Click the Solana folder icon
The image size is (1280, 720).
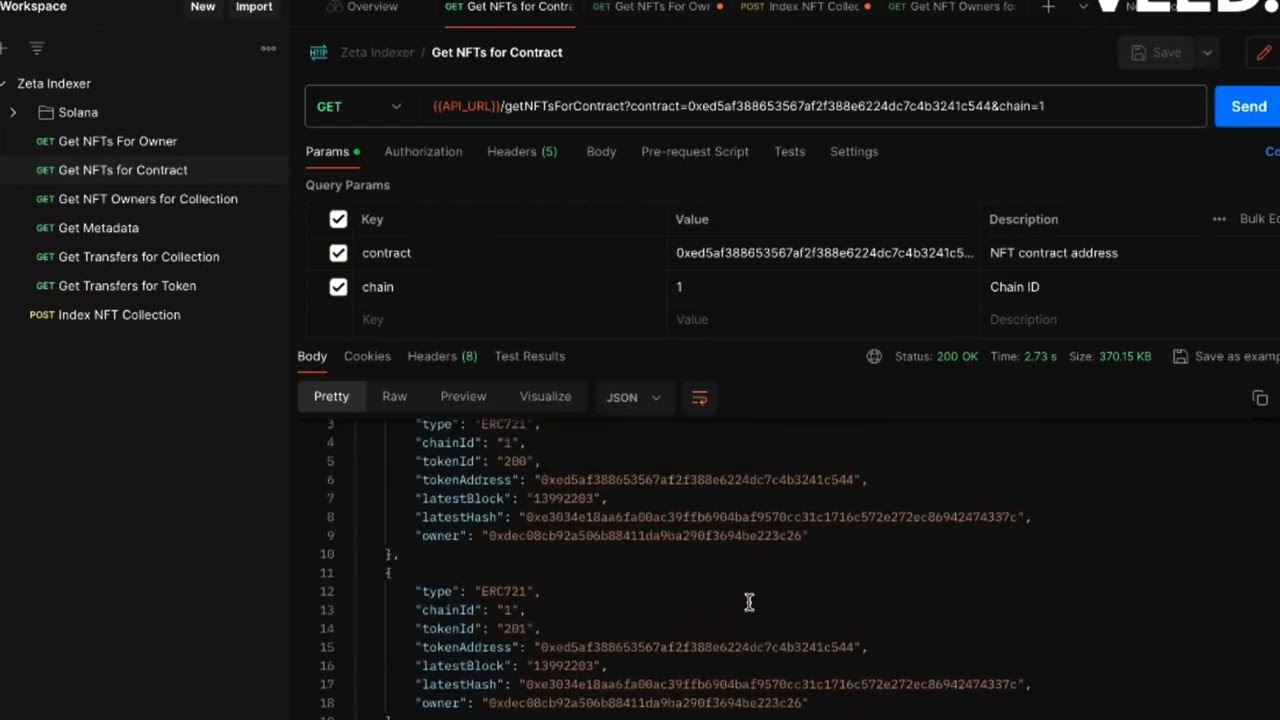point(46,113)
